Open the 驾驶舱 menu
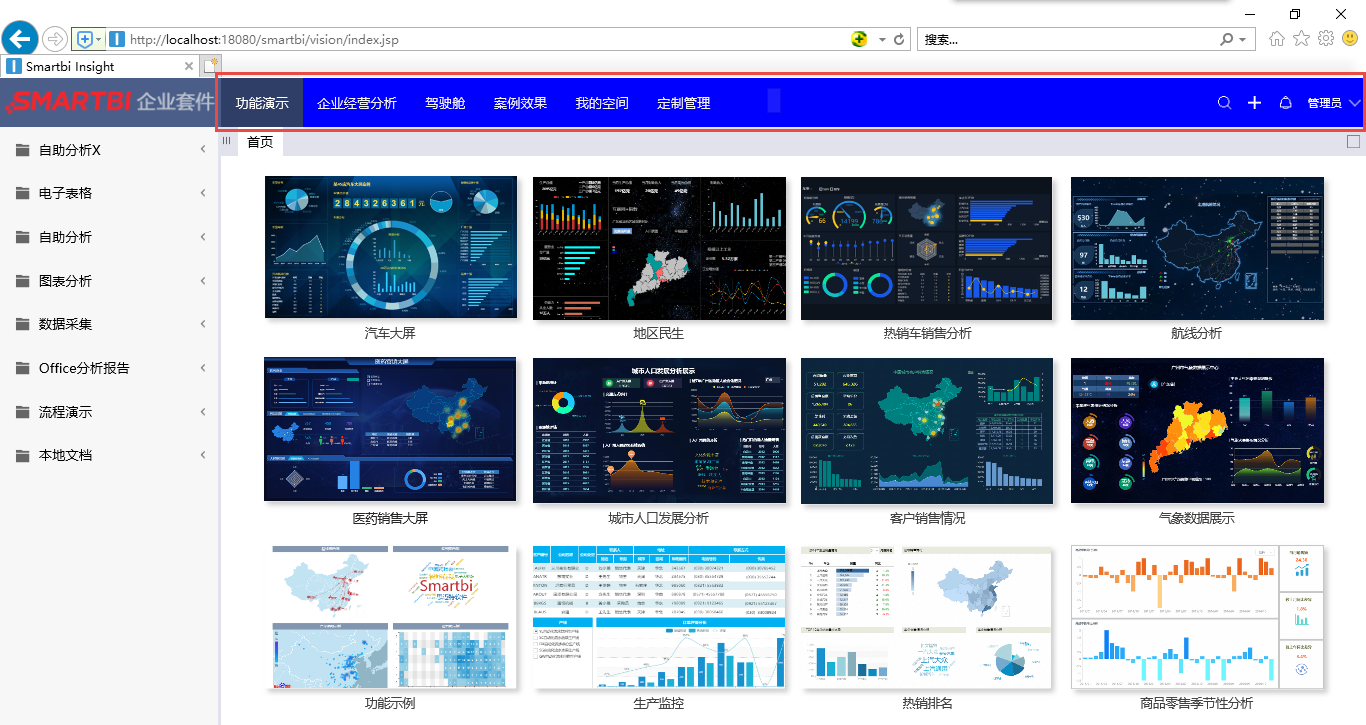The width and height of the screenshot is (1366, 725). point(445,103)
